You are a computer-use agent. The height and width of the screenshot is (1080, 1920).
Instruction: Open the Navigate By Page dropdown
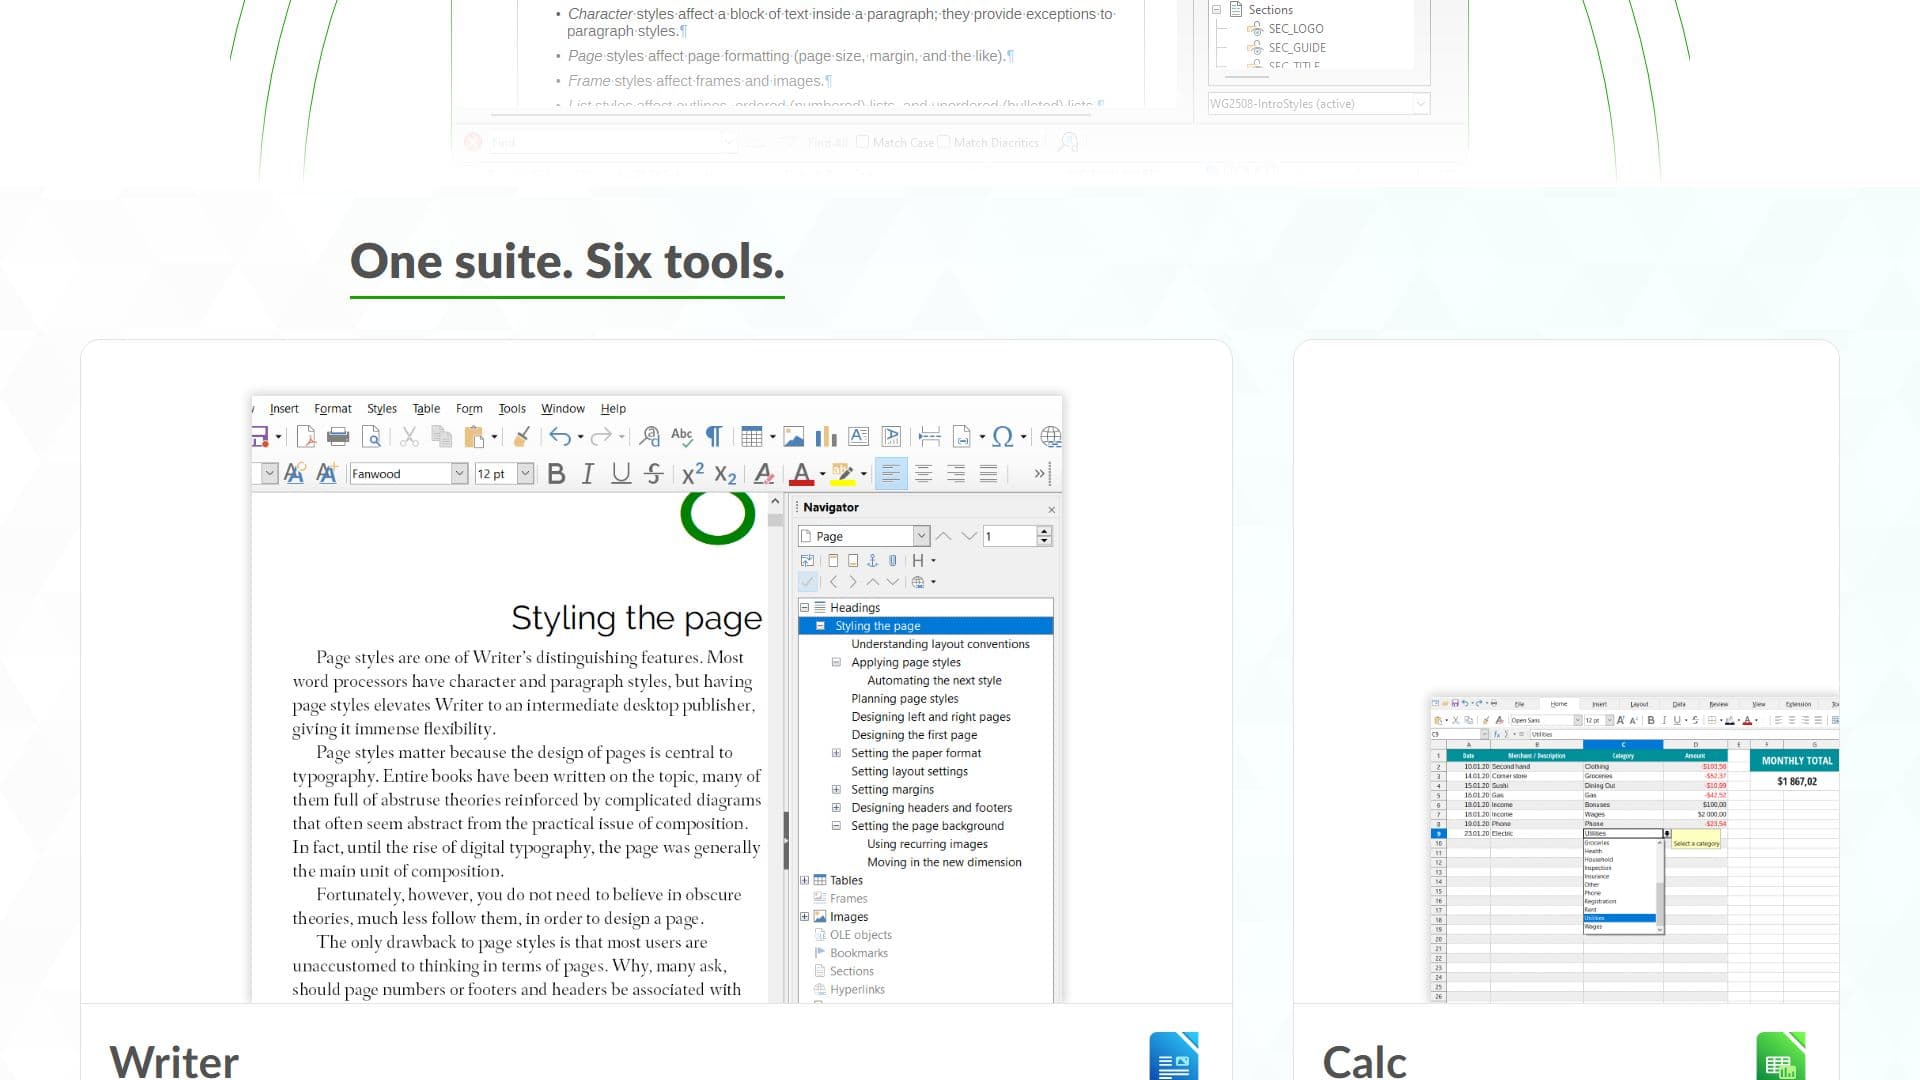click(921, 536)
